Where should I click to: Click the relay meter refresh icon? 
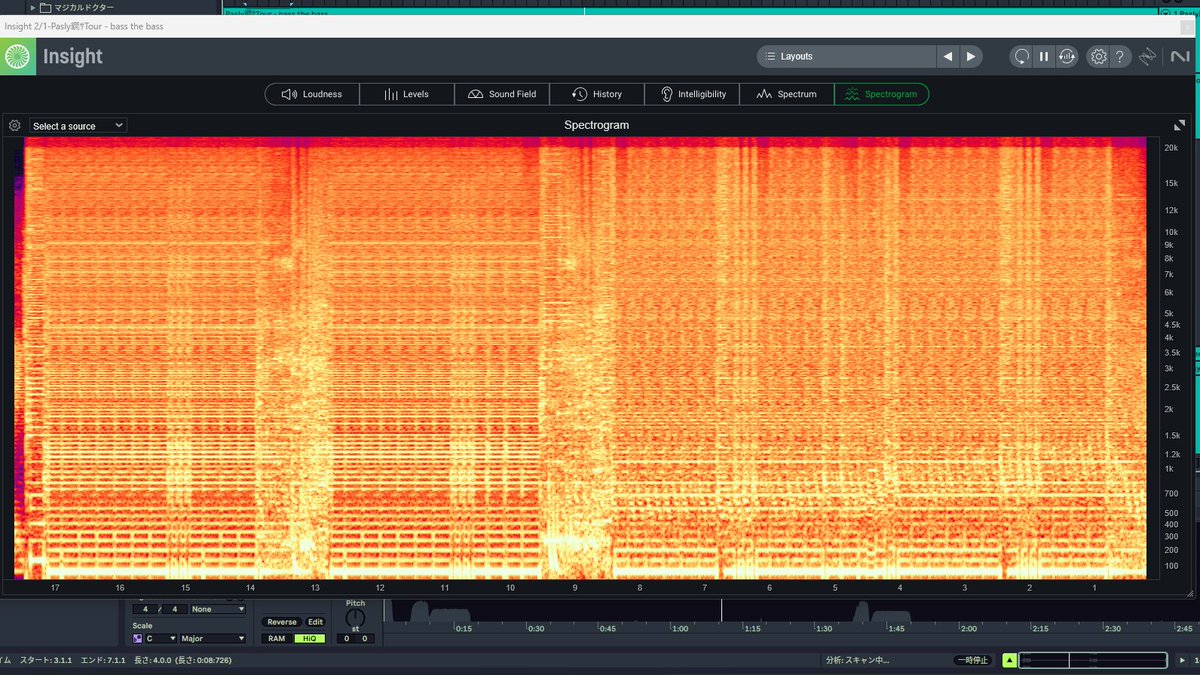pyautogui.click(x=1067, y=57)
